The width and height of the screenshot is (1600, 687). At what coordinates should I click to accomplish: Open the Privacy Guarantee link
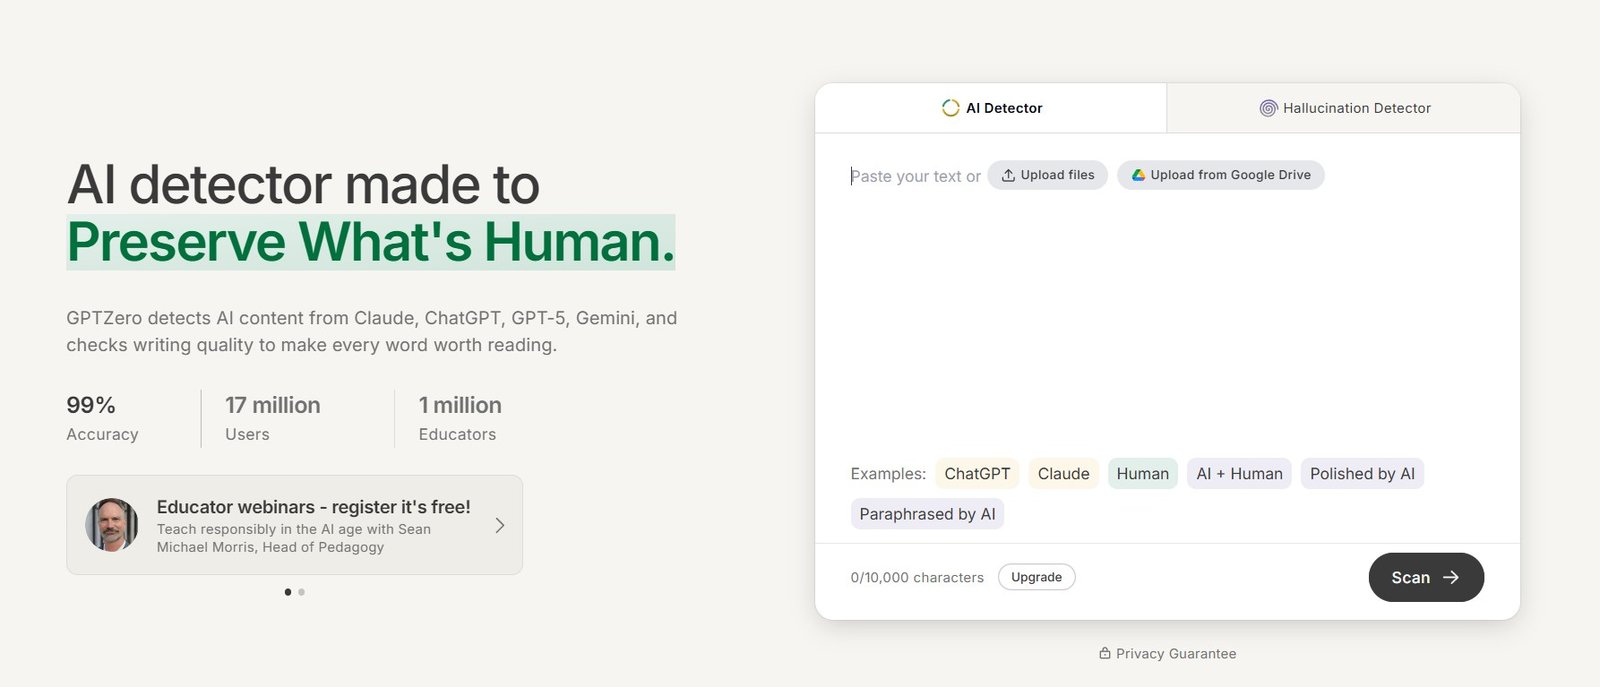[1167, 654]
